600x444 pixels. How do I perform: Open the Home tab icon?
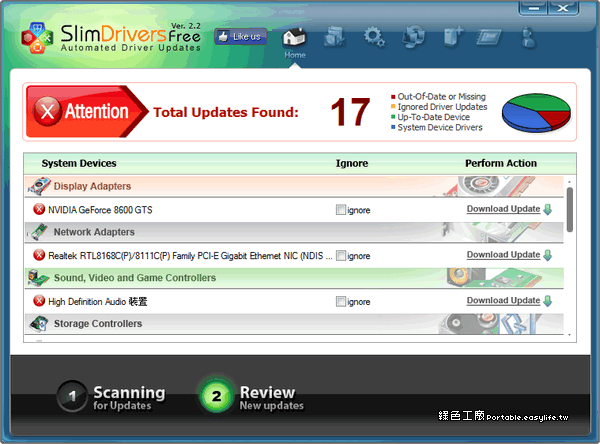pyautogui.click(x=294, y=38)
